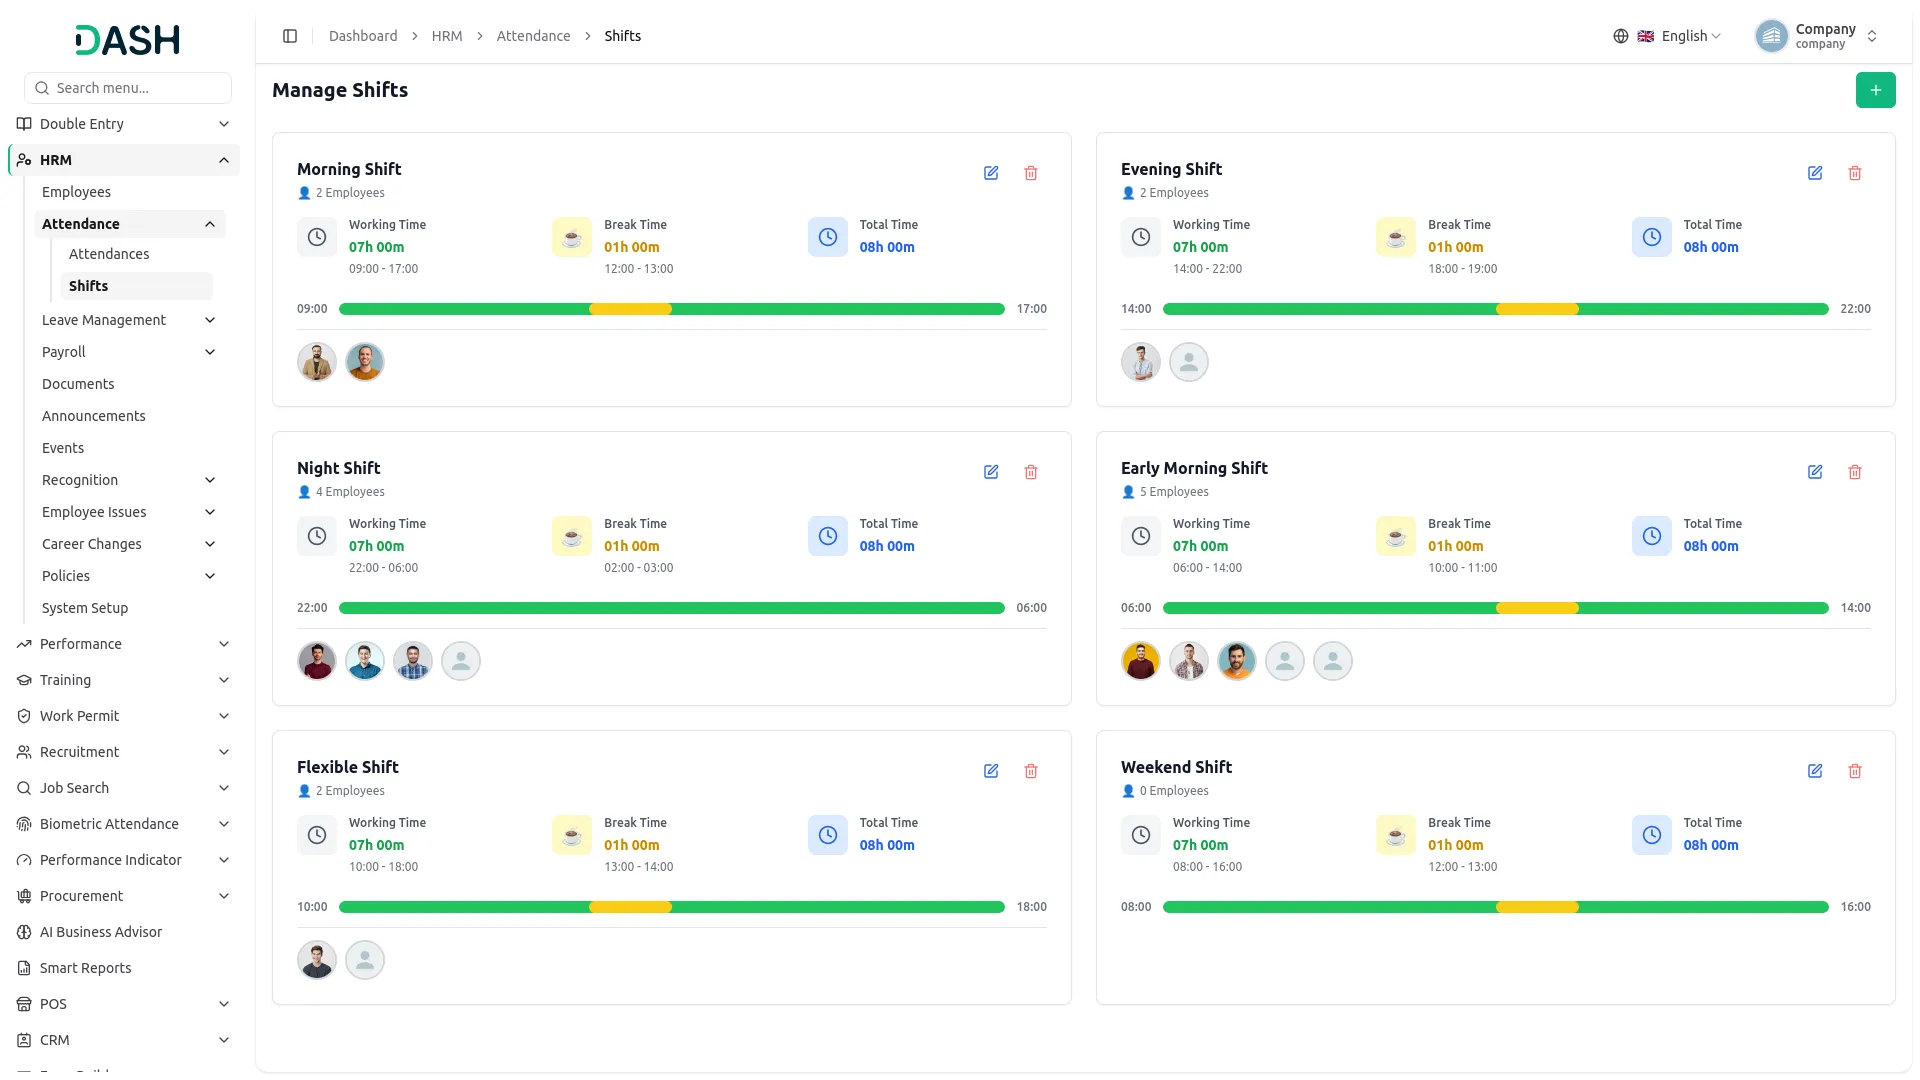The image size is (1920, 1080).
Task: Open the Employees menu item
Action: tap(76, 192)
